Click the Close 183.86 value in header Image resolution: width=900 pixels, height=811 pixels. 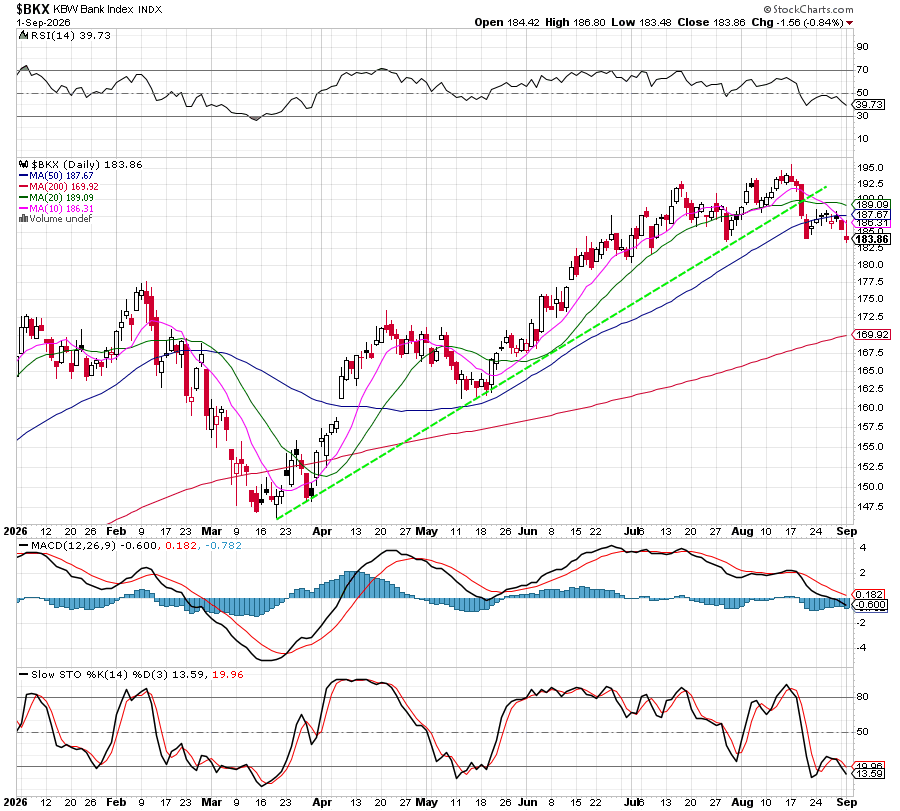711,23
